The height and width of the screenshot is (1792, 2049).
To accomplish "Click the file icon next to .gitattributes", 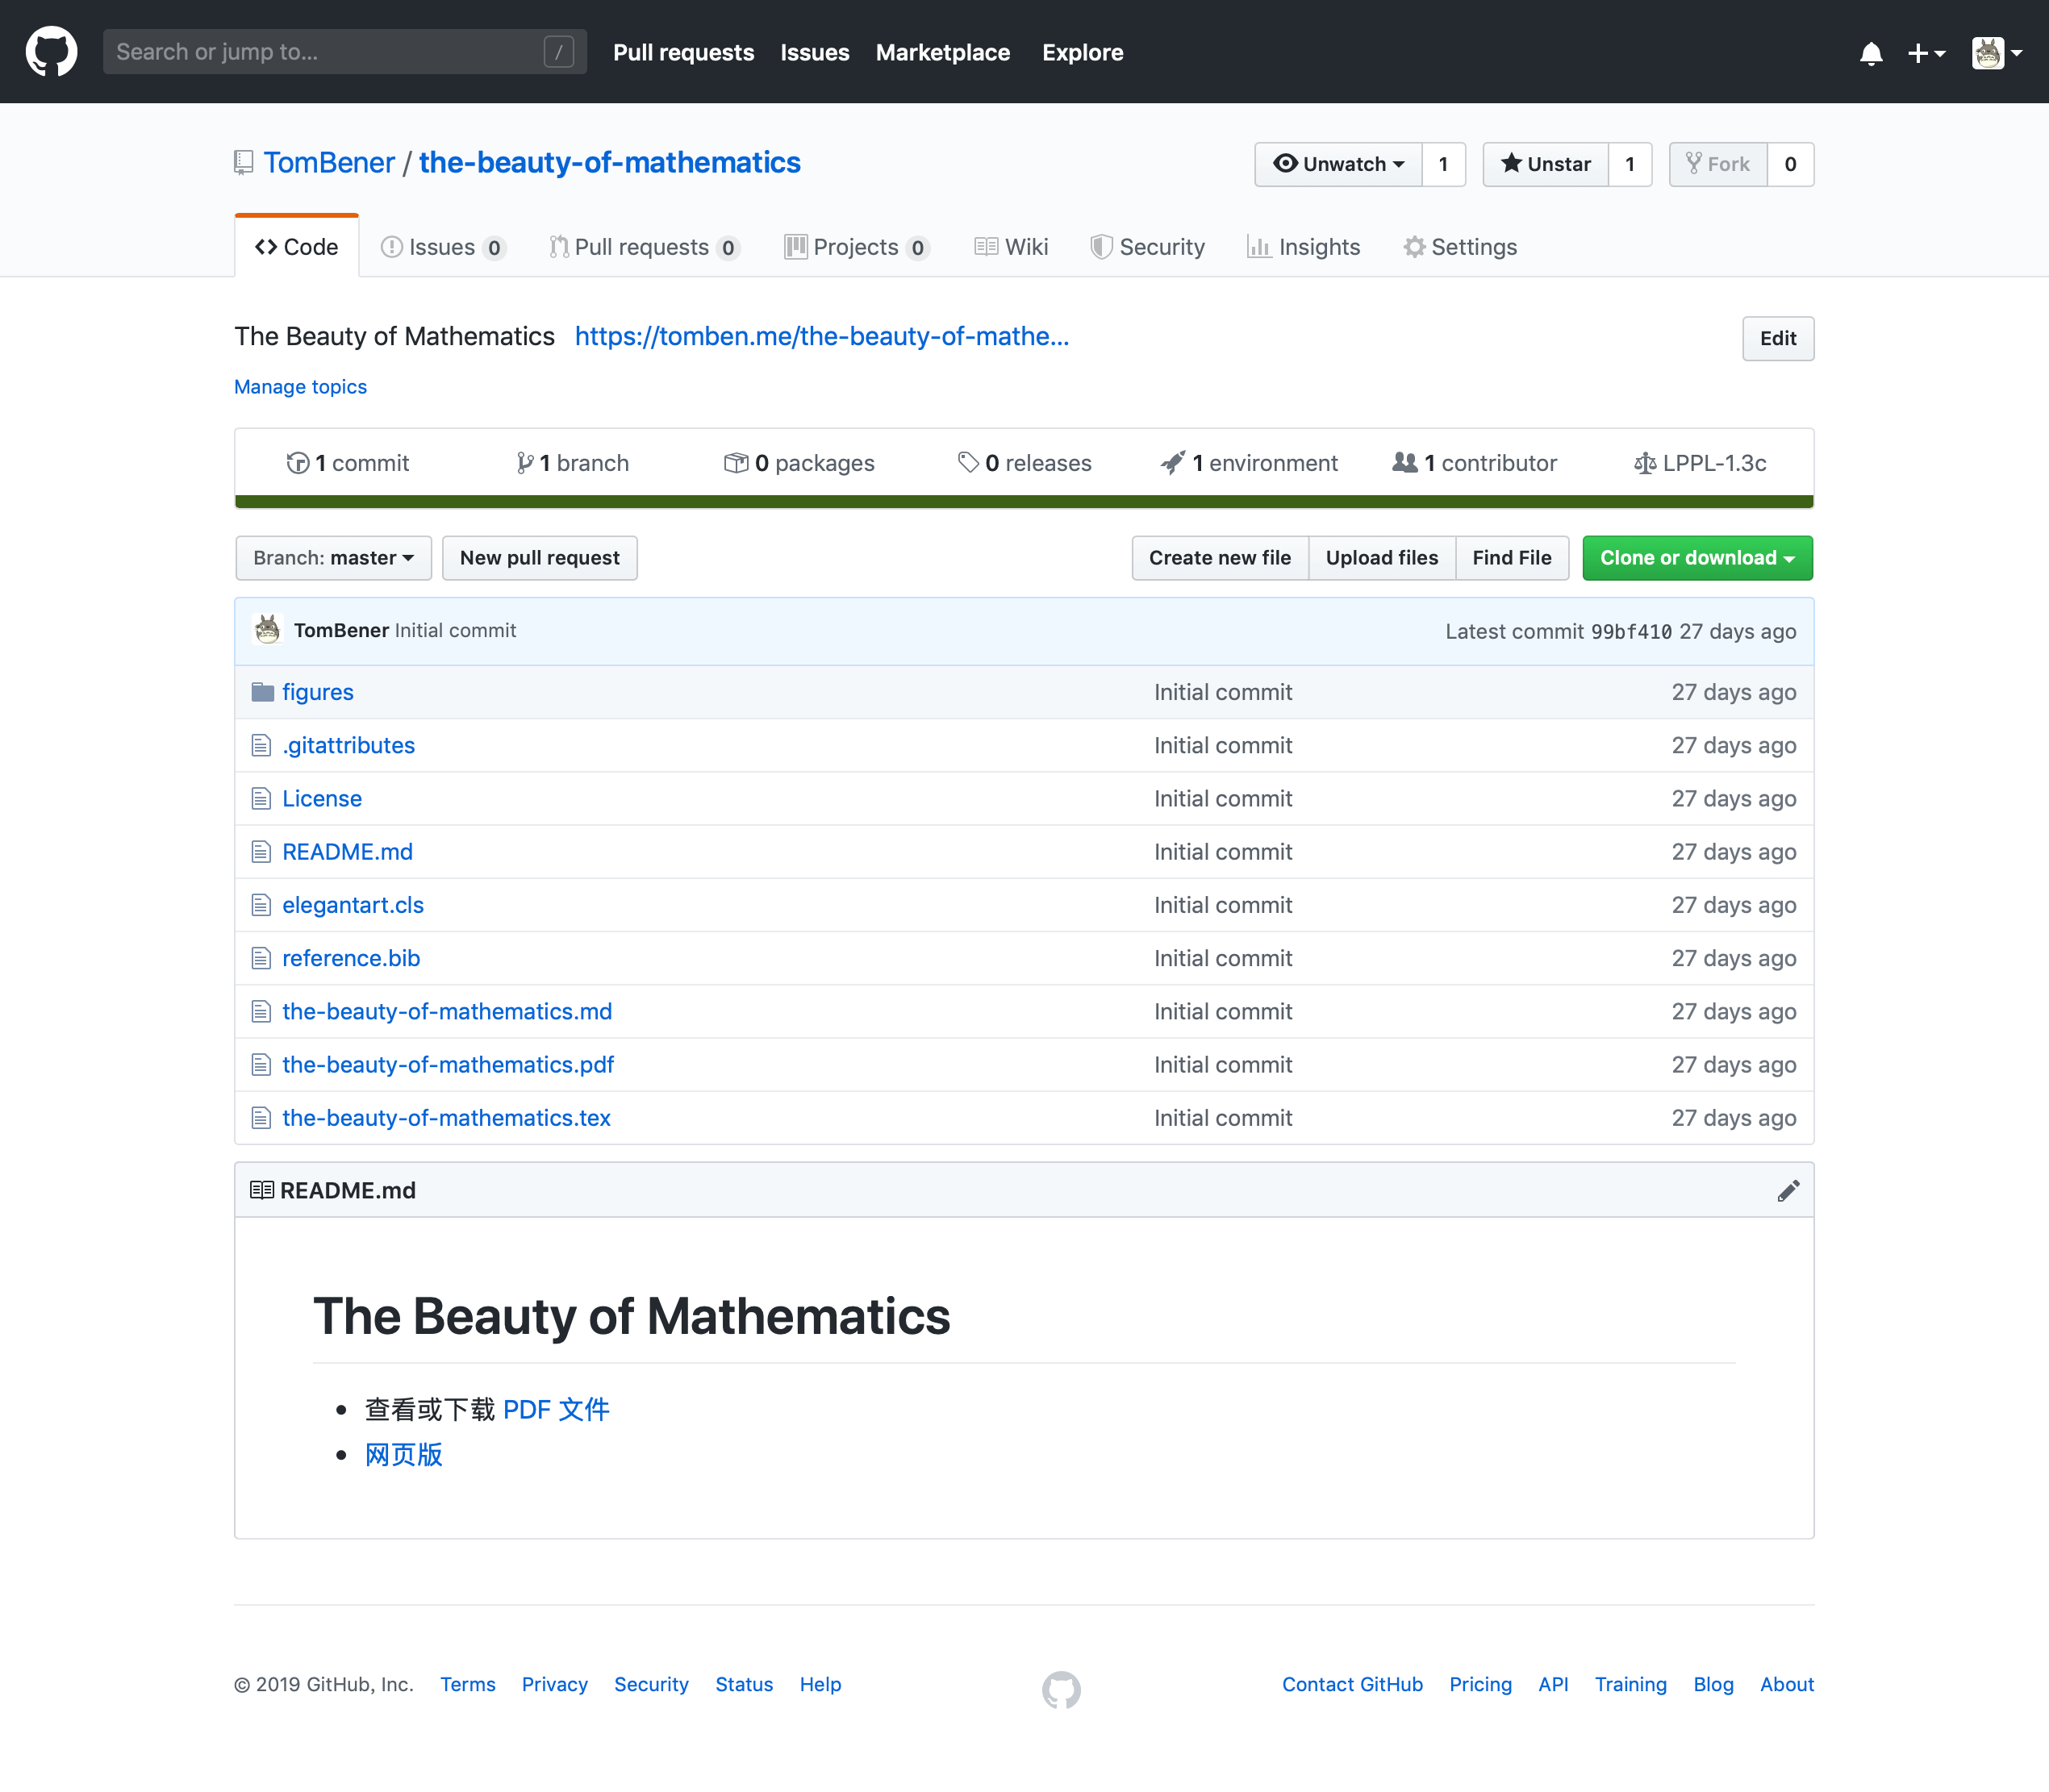I will click(x=261, y=745).
